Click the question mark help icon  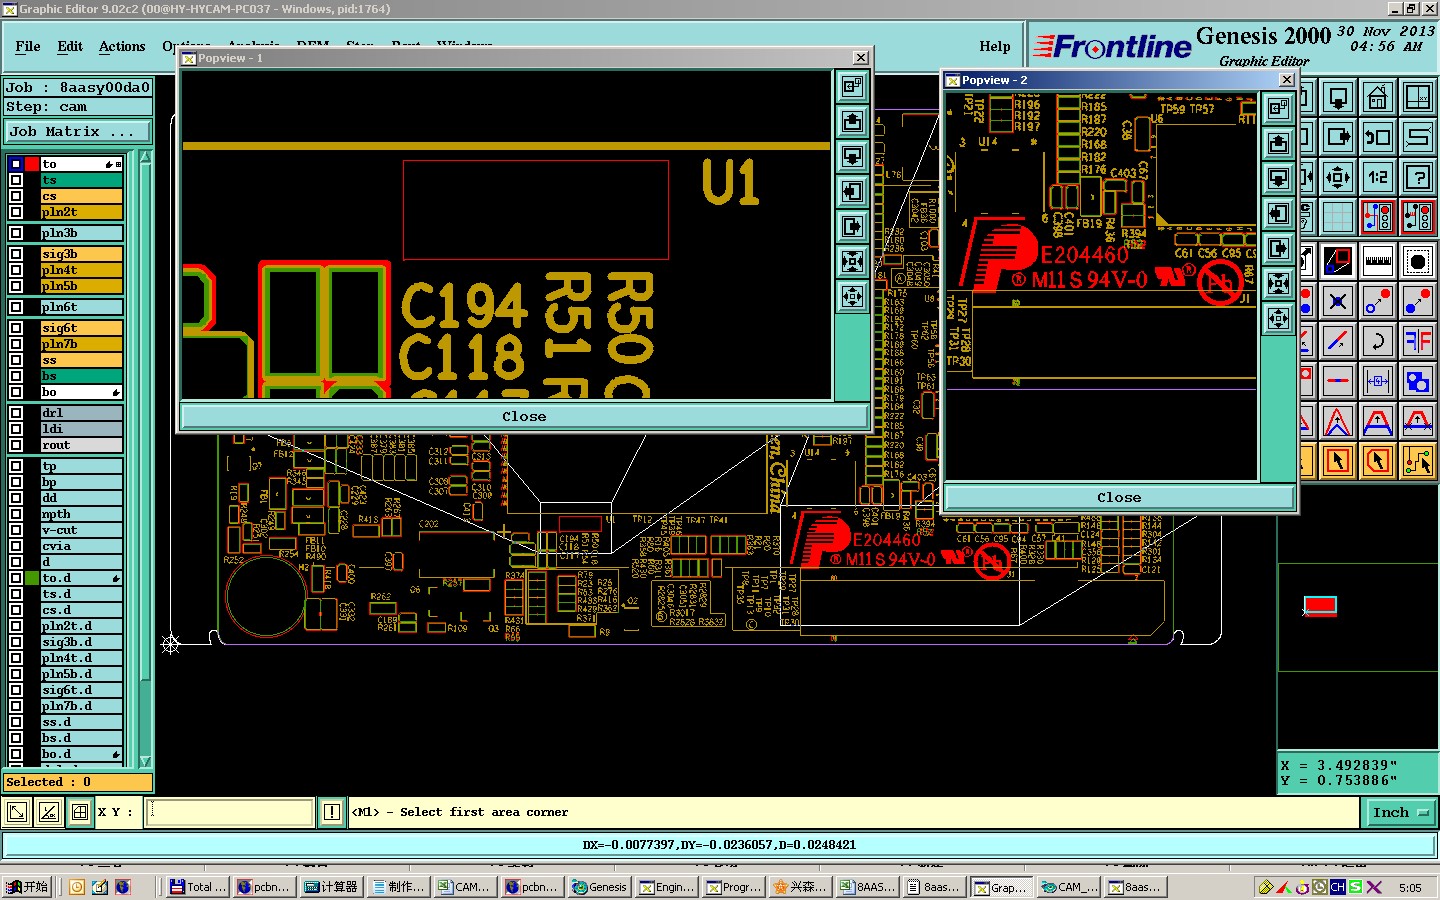(x=1418, y=177)
